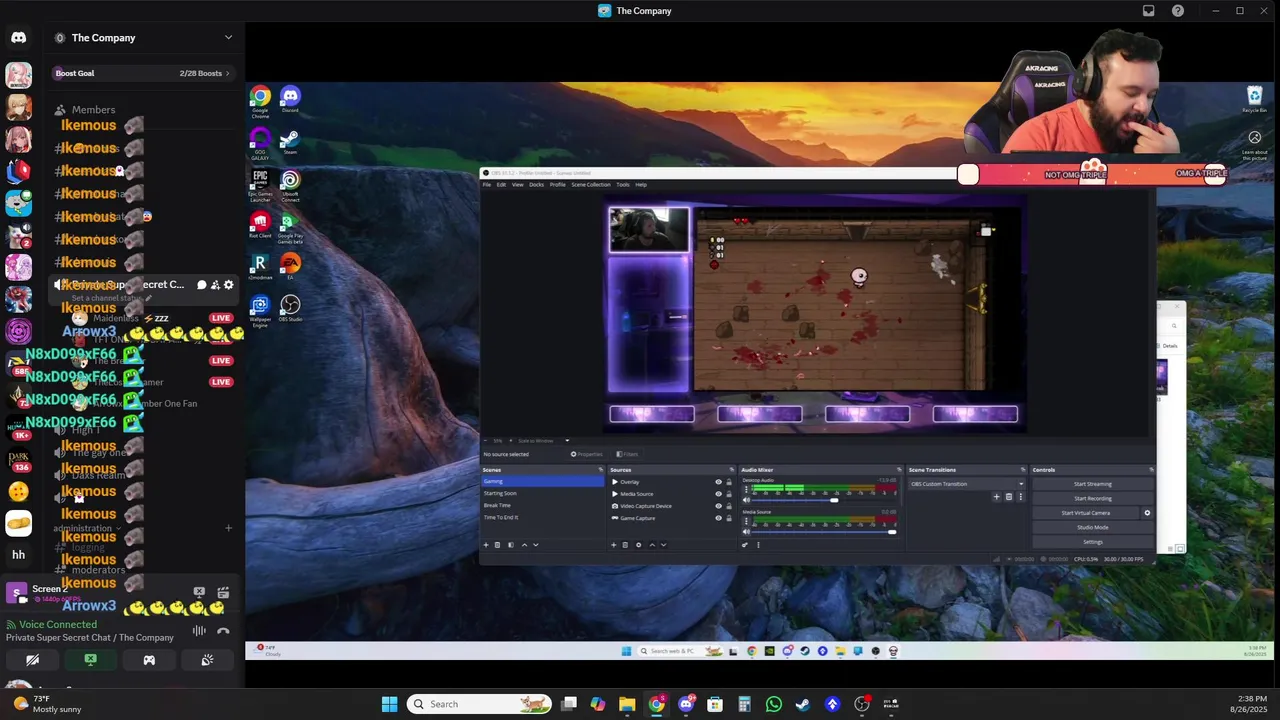The width and height of the screenshot is (1280, 720).
Task: Open Epic Games Launcher shortcut
Action: (260, 185)
